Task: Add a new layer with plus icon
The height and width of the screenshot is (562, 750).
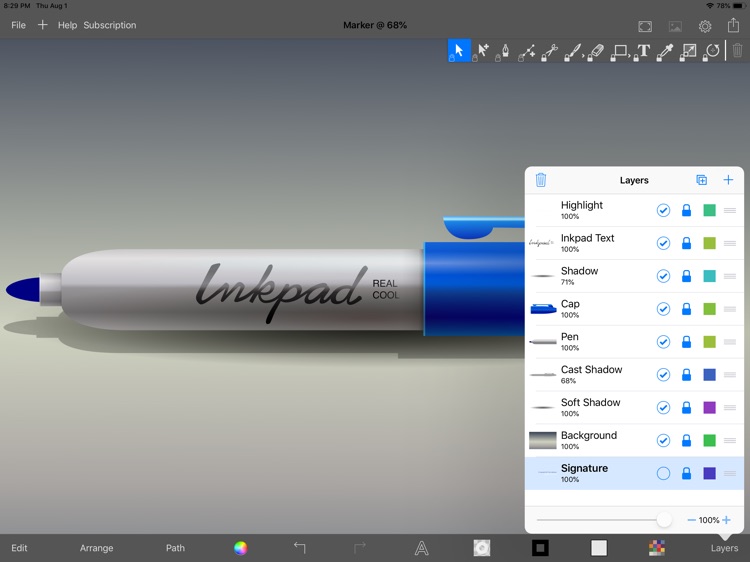Action: pyautogui.click(x=728, y=180)
